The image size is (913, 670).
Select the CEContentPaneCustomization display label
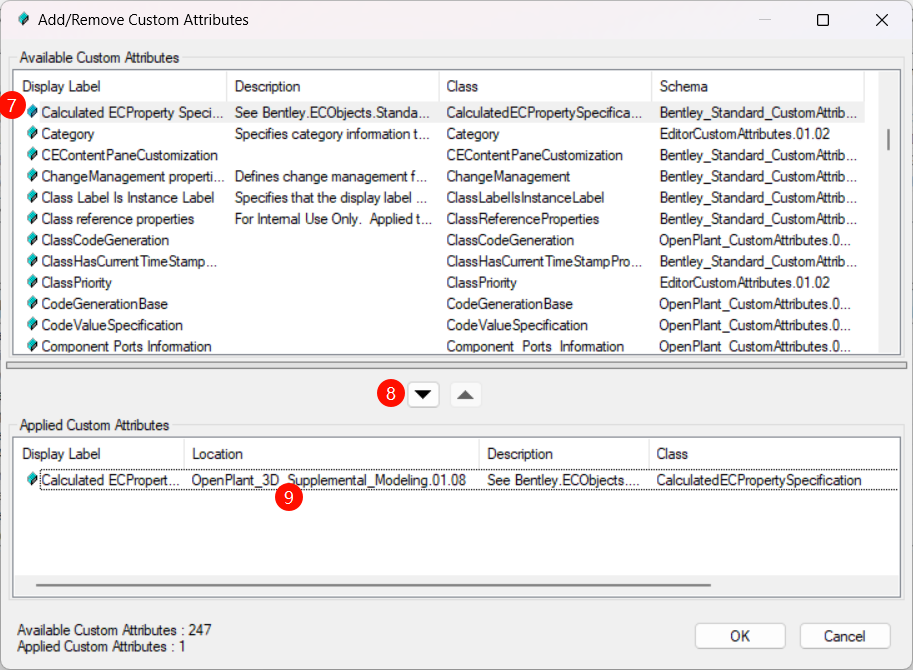129,155
